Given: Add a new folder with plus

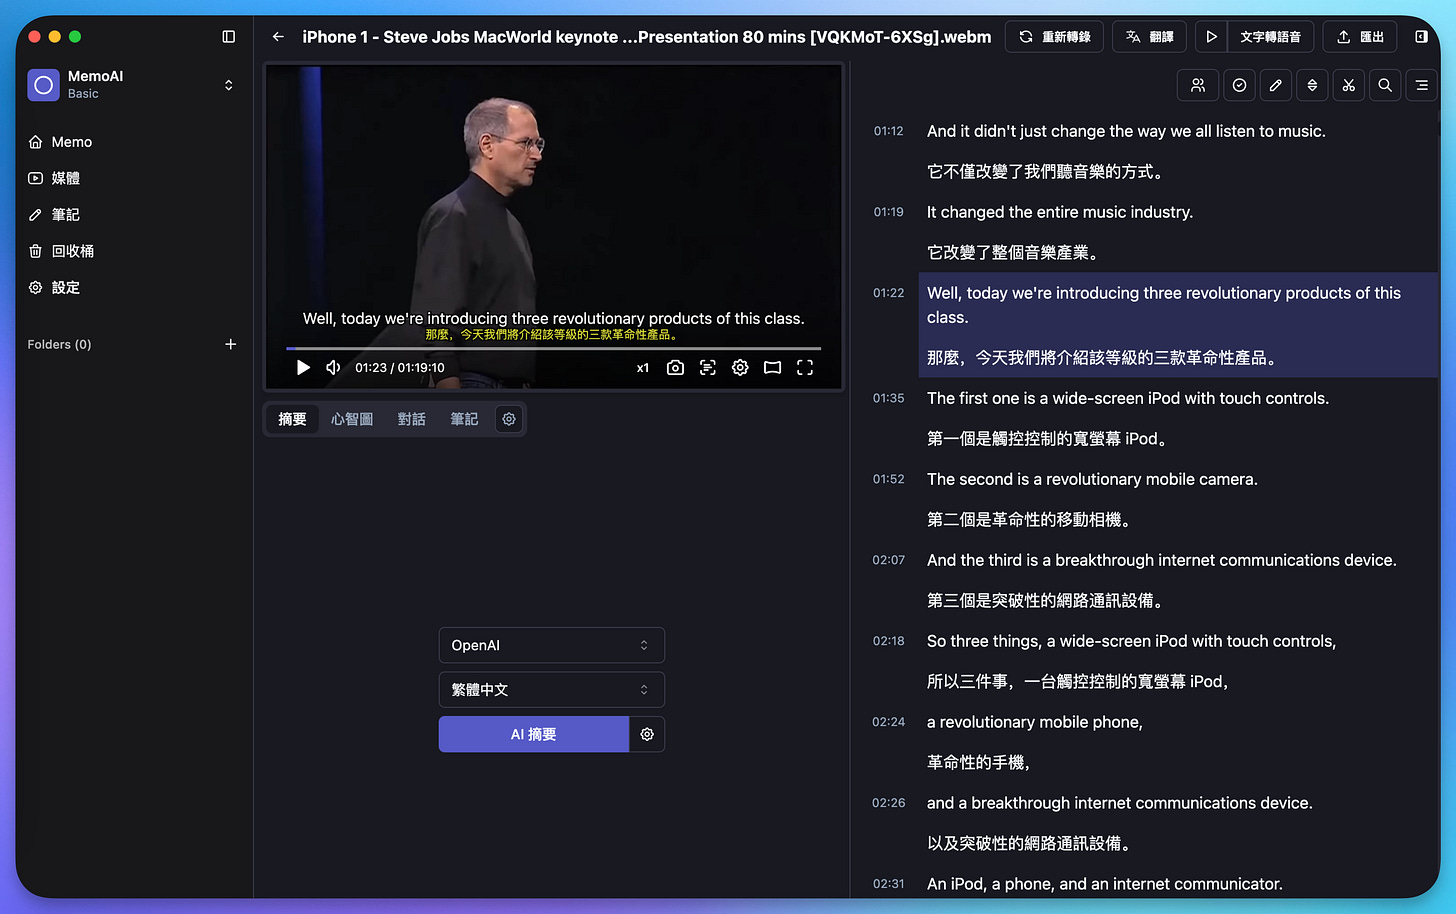Looking at the screenshot, I should 231,344.
